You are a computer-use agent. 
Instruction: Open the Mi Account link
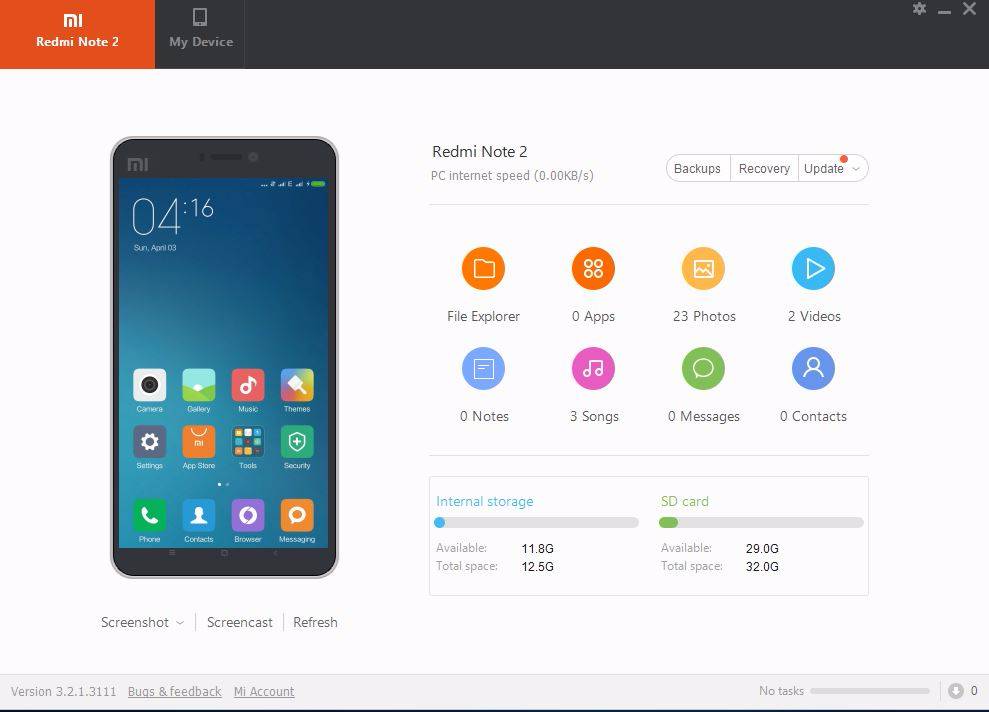click(x=264, y=691)
